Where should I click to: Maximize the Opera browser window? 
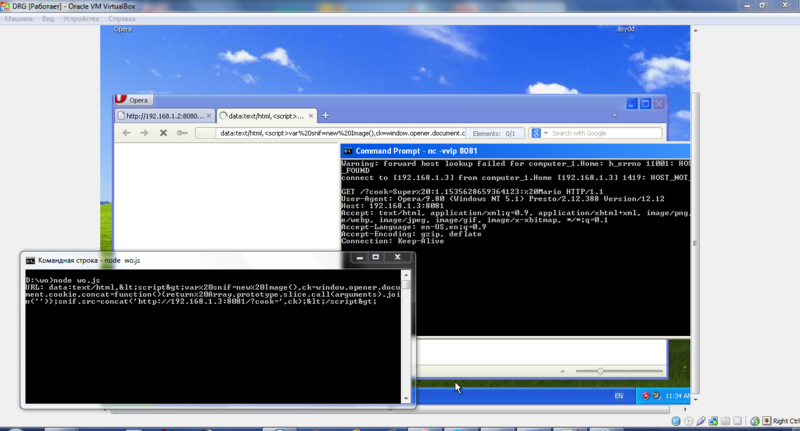click(x=645, y=104)
